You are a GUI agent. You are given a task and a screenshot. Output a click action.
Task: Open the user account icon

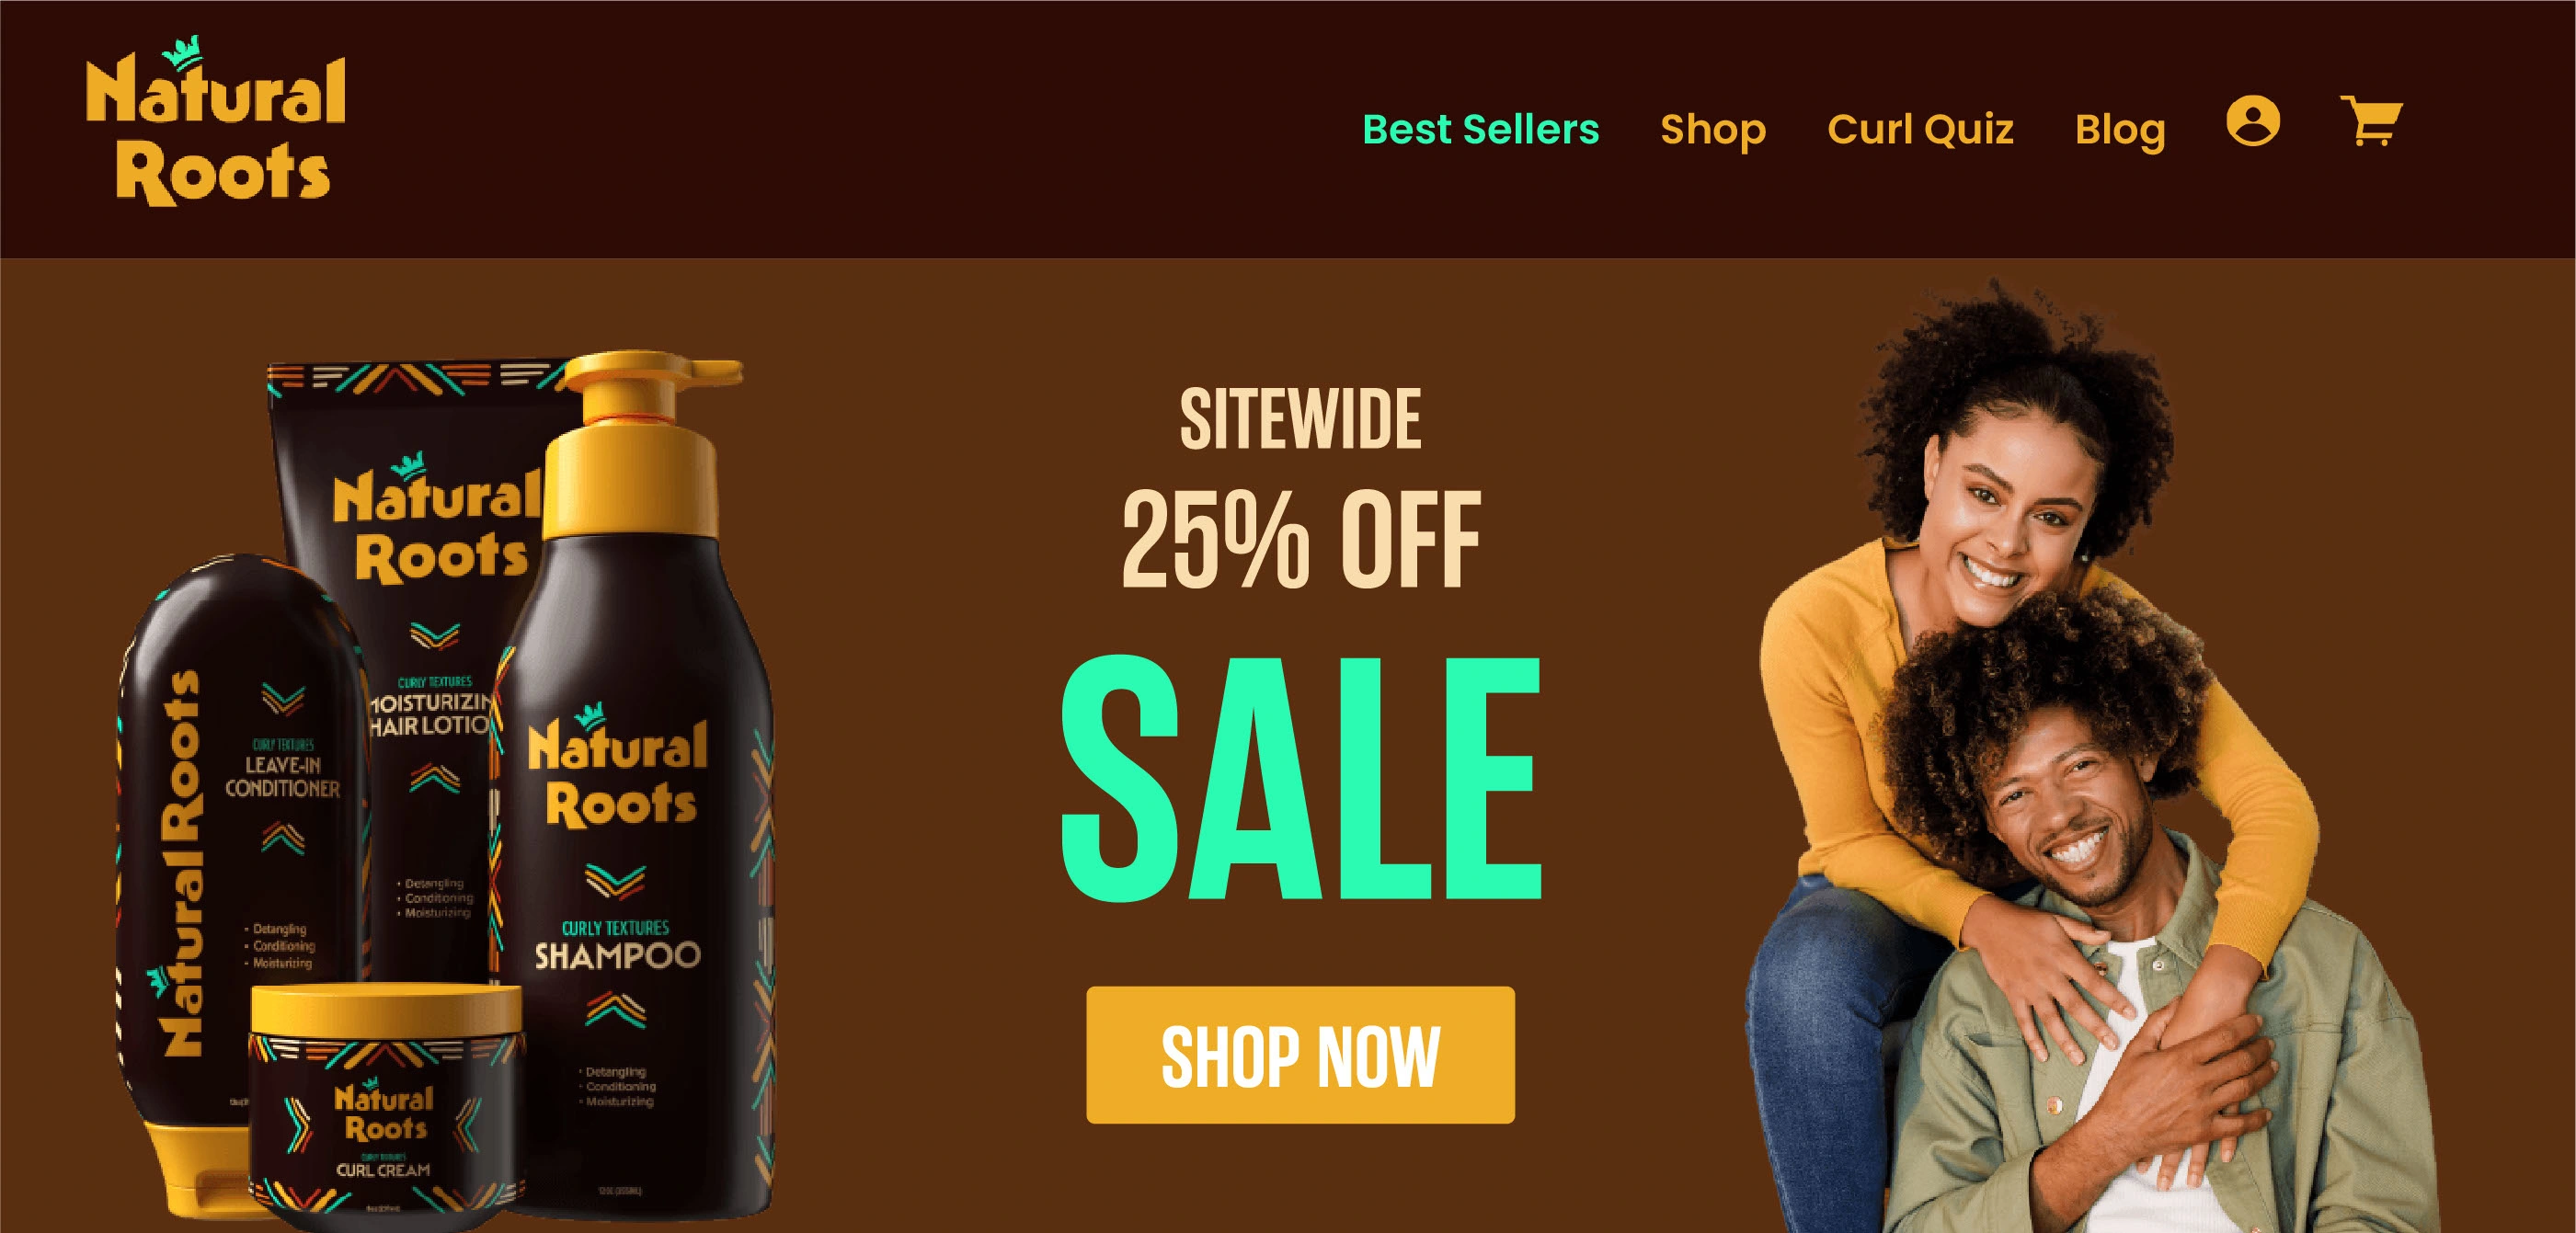2252,121
